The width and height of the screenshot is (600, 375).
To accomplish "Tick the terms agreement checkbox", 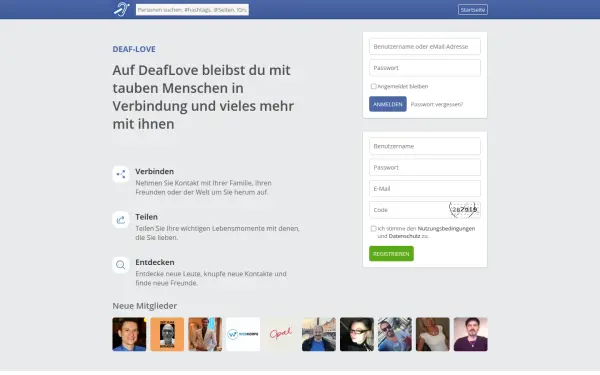I will click(373, 228).
